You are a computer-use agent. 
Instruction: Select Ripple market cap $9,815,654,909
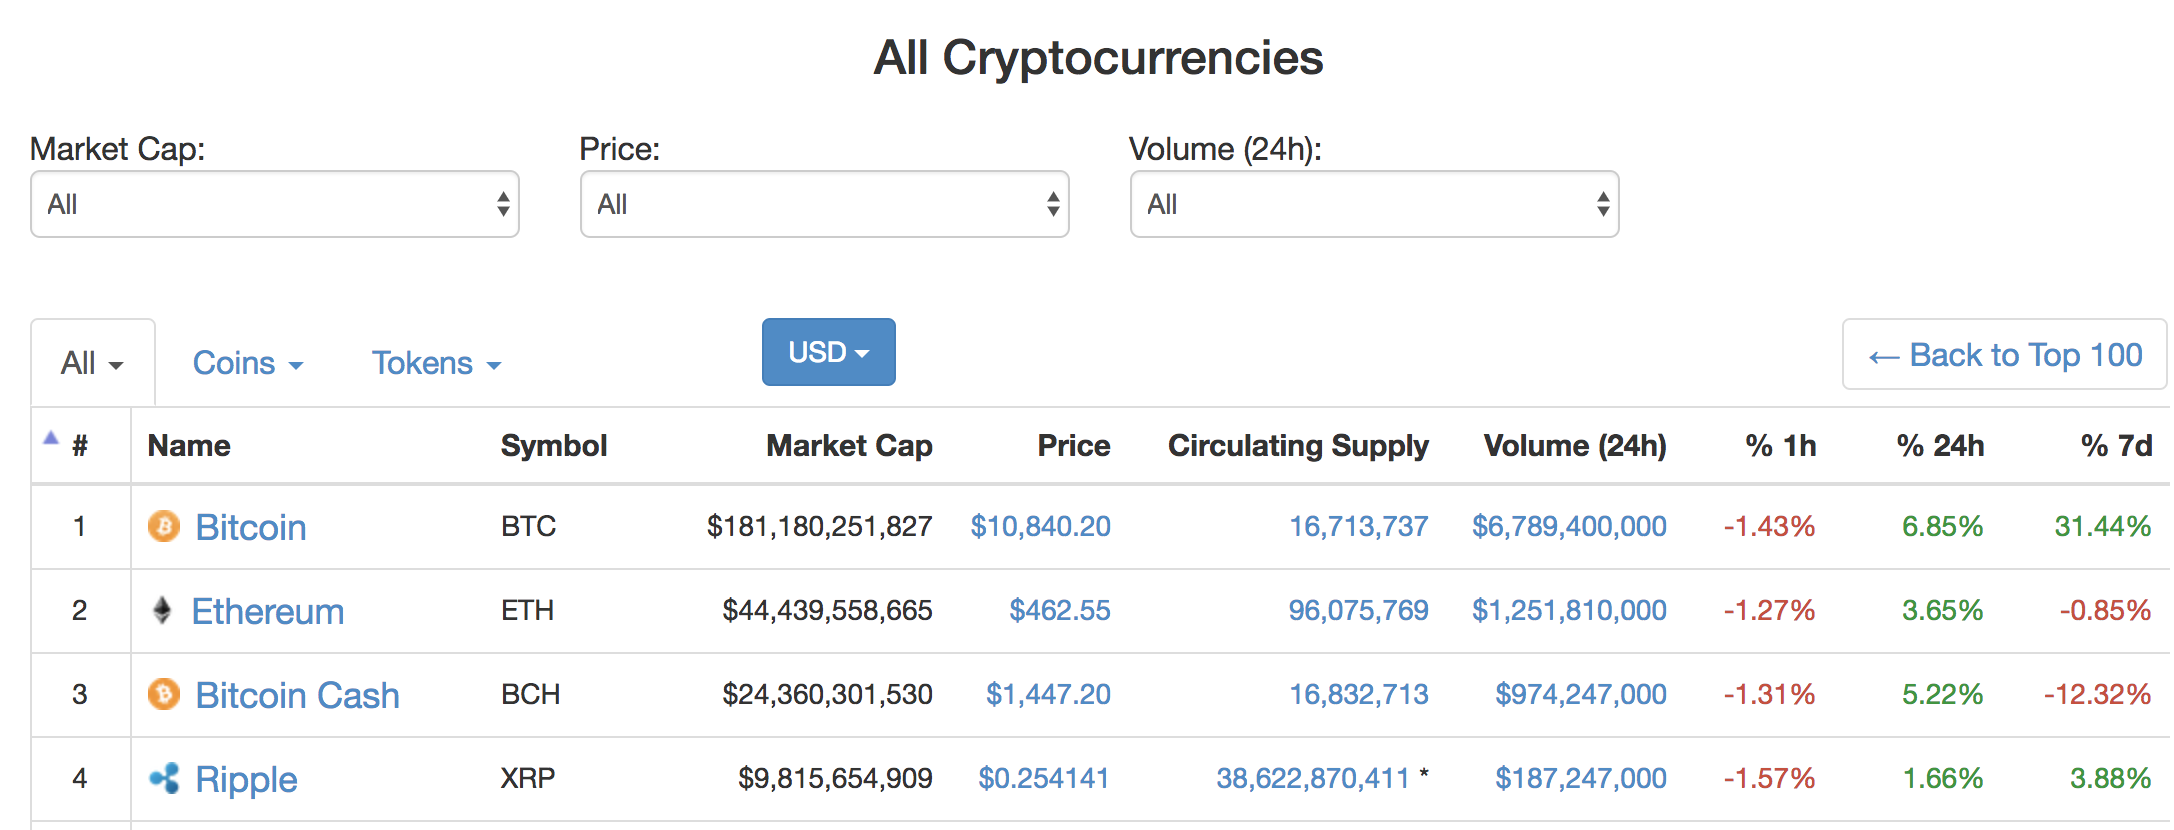point(836,778)
